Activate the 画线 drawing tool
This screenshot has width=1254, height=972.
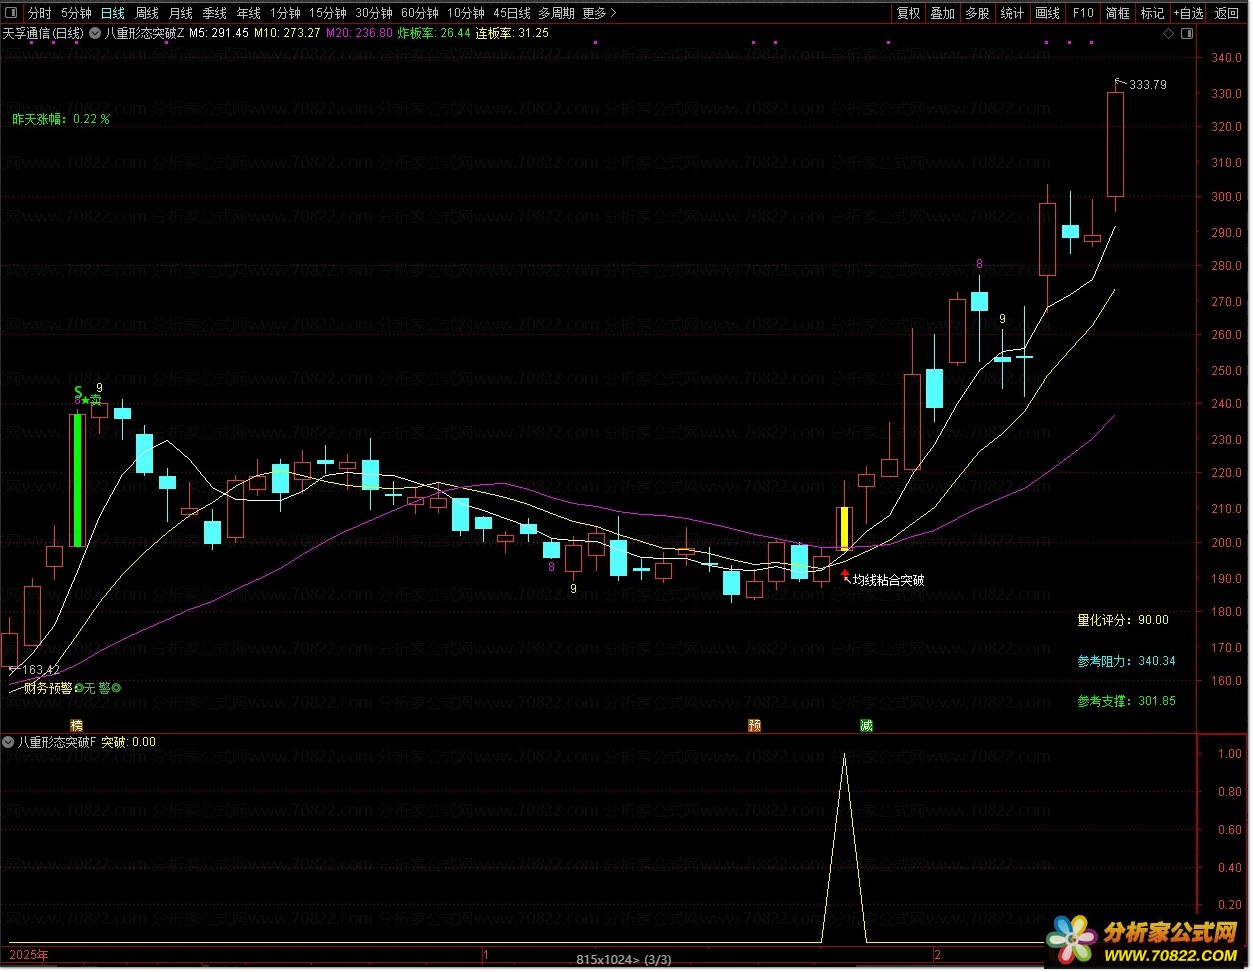[x=1047, y=13]
